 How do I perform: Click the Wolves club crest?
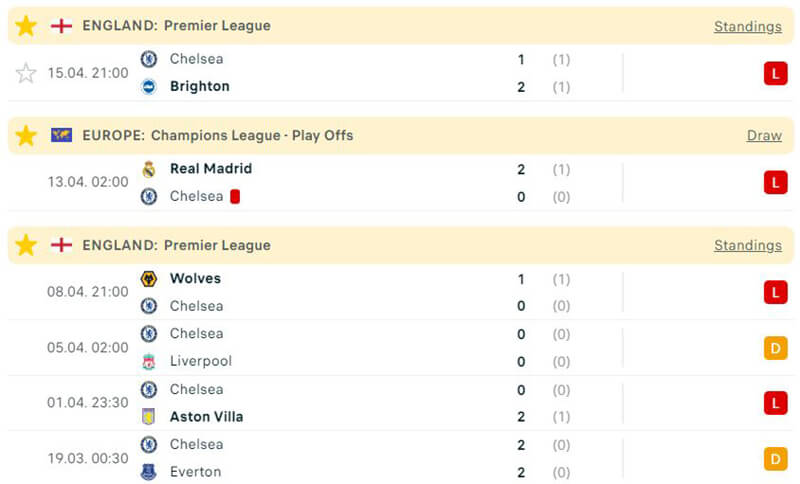pos(149,279)
